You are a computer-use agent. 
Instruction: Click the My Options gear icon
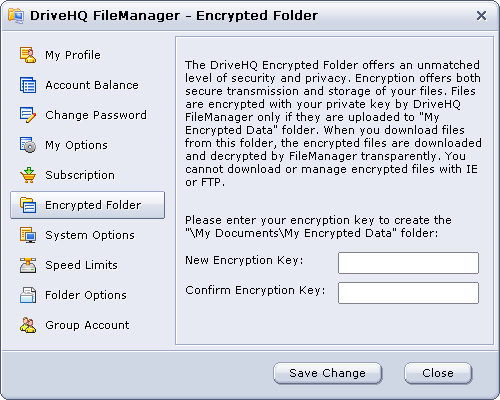pyautogui.click(x=28, y=145)
